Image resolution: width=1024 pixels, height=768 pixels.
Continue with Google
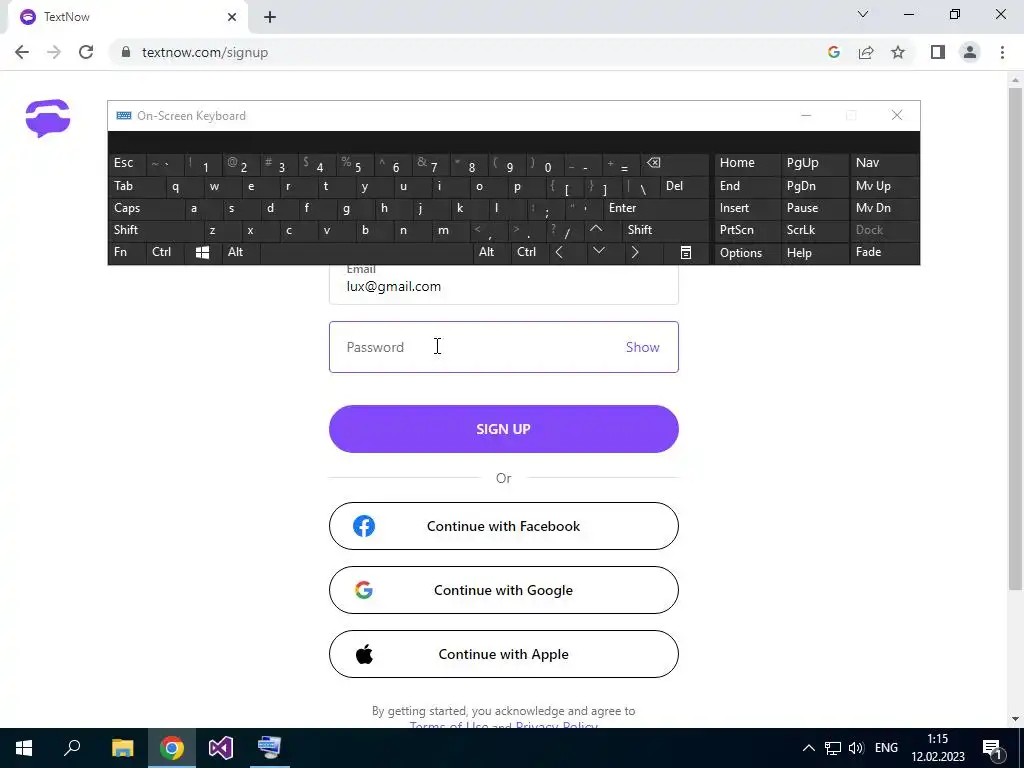[504, 590]
